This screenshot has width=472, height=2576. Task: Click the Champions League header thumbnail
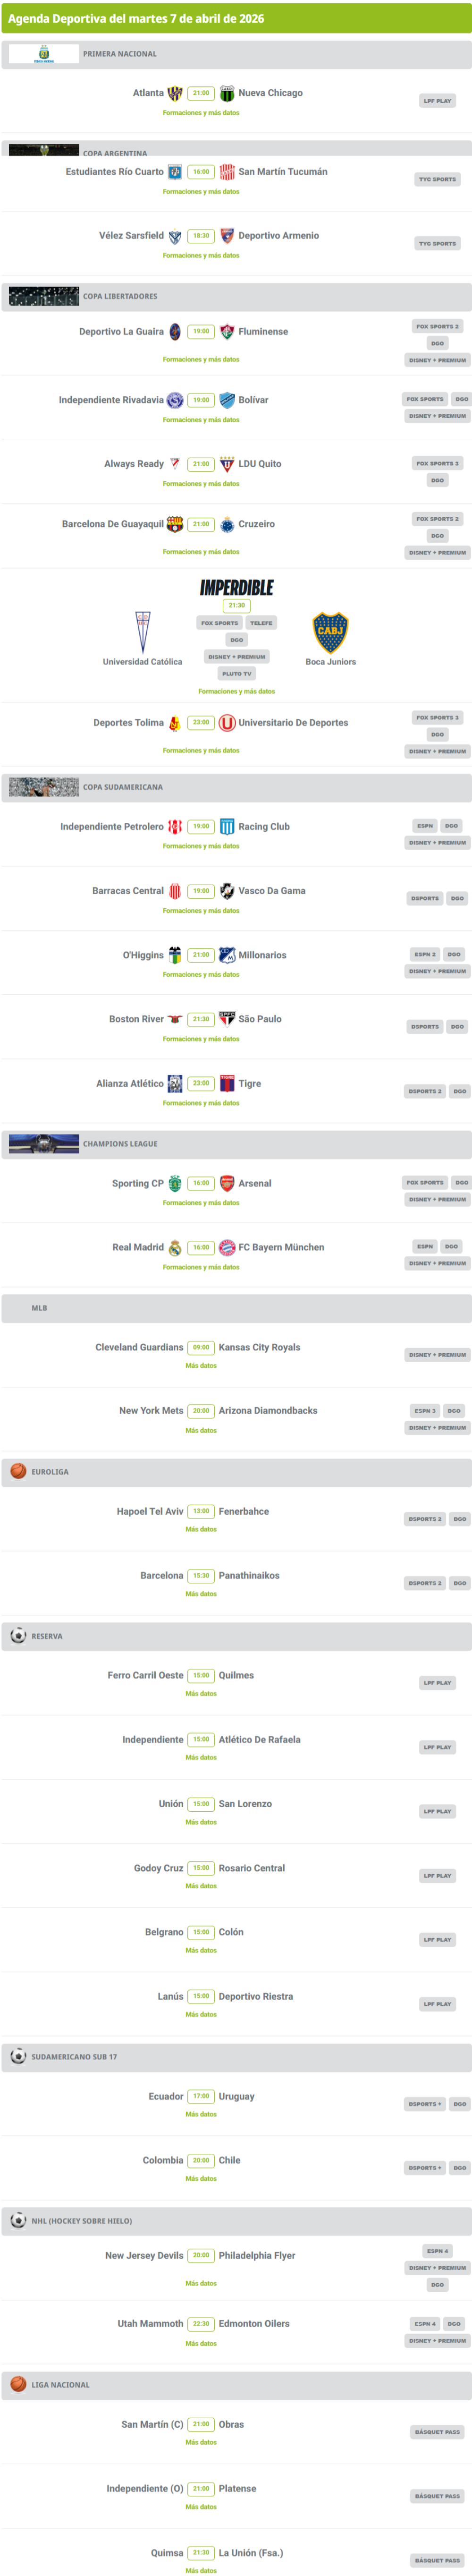pos(44,1144)
